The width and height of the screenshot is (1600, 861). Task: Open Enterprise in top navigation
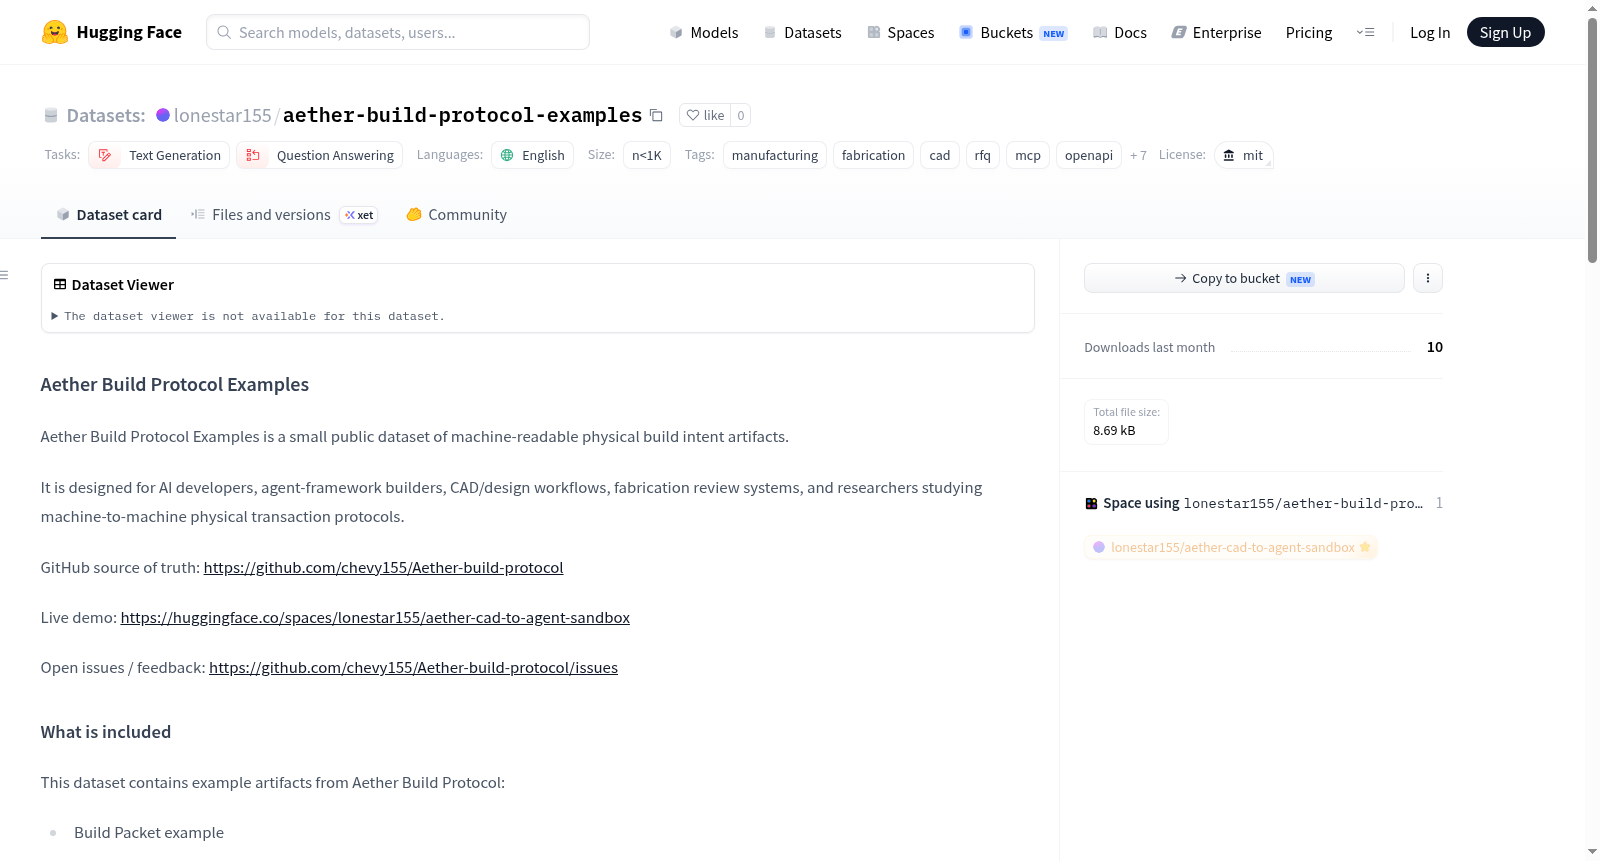coord(1216,32)
